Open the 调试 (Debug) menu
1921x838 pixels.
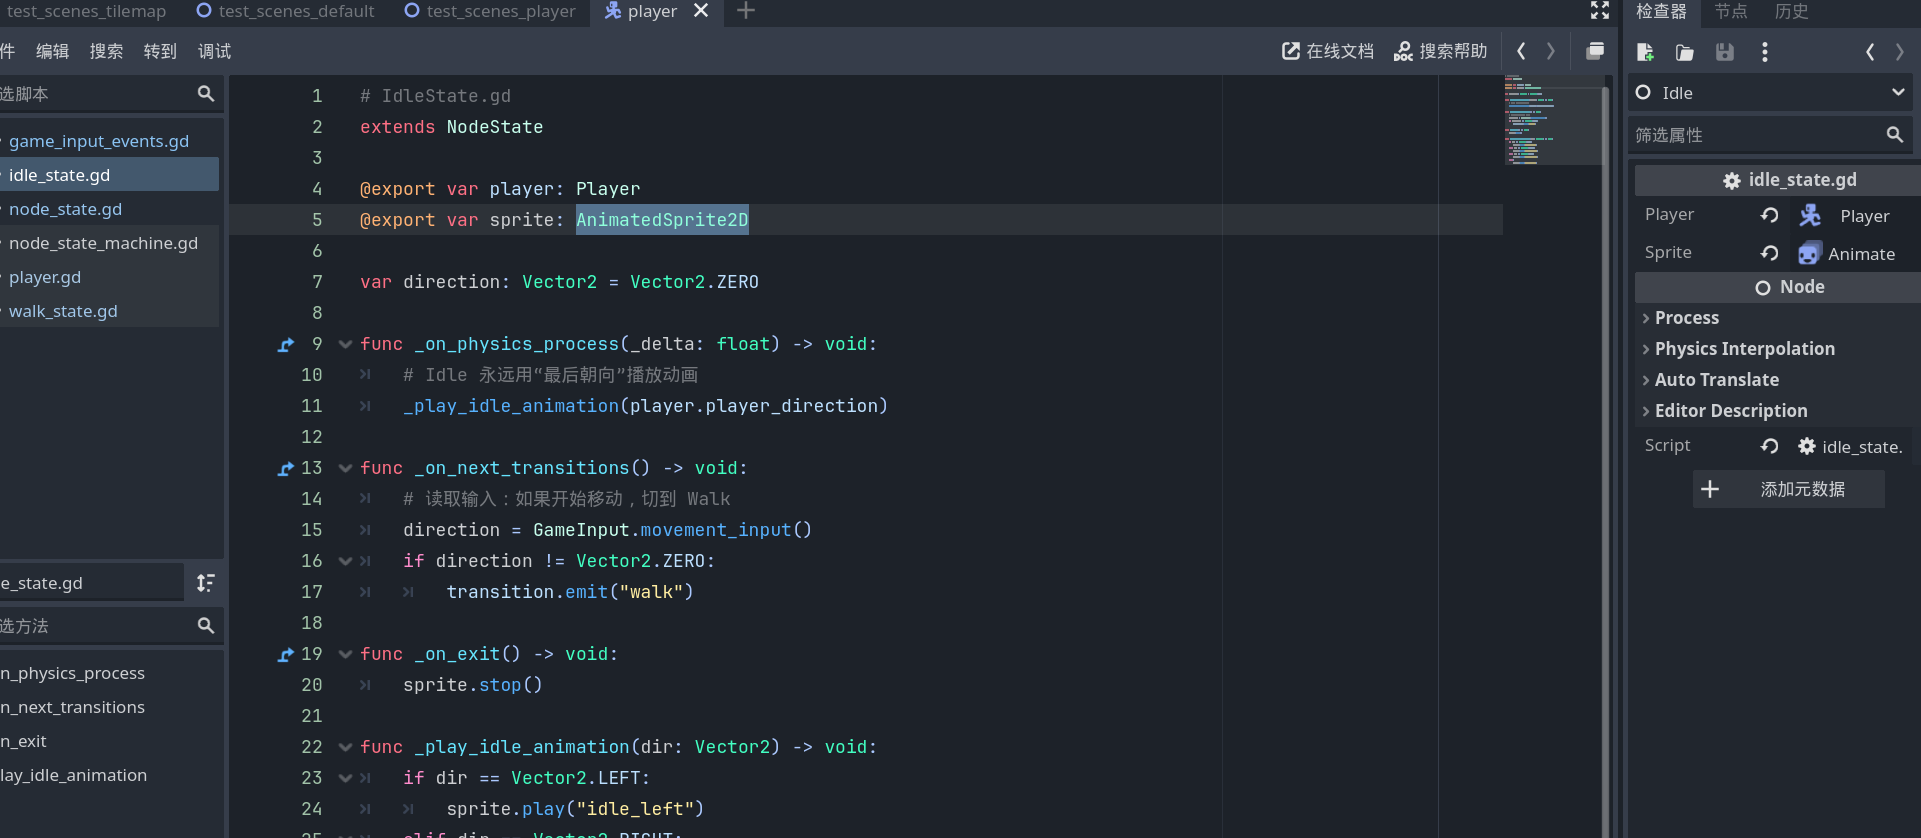[214, 51]
